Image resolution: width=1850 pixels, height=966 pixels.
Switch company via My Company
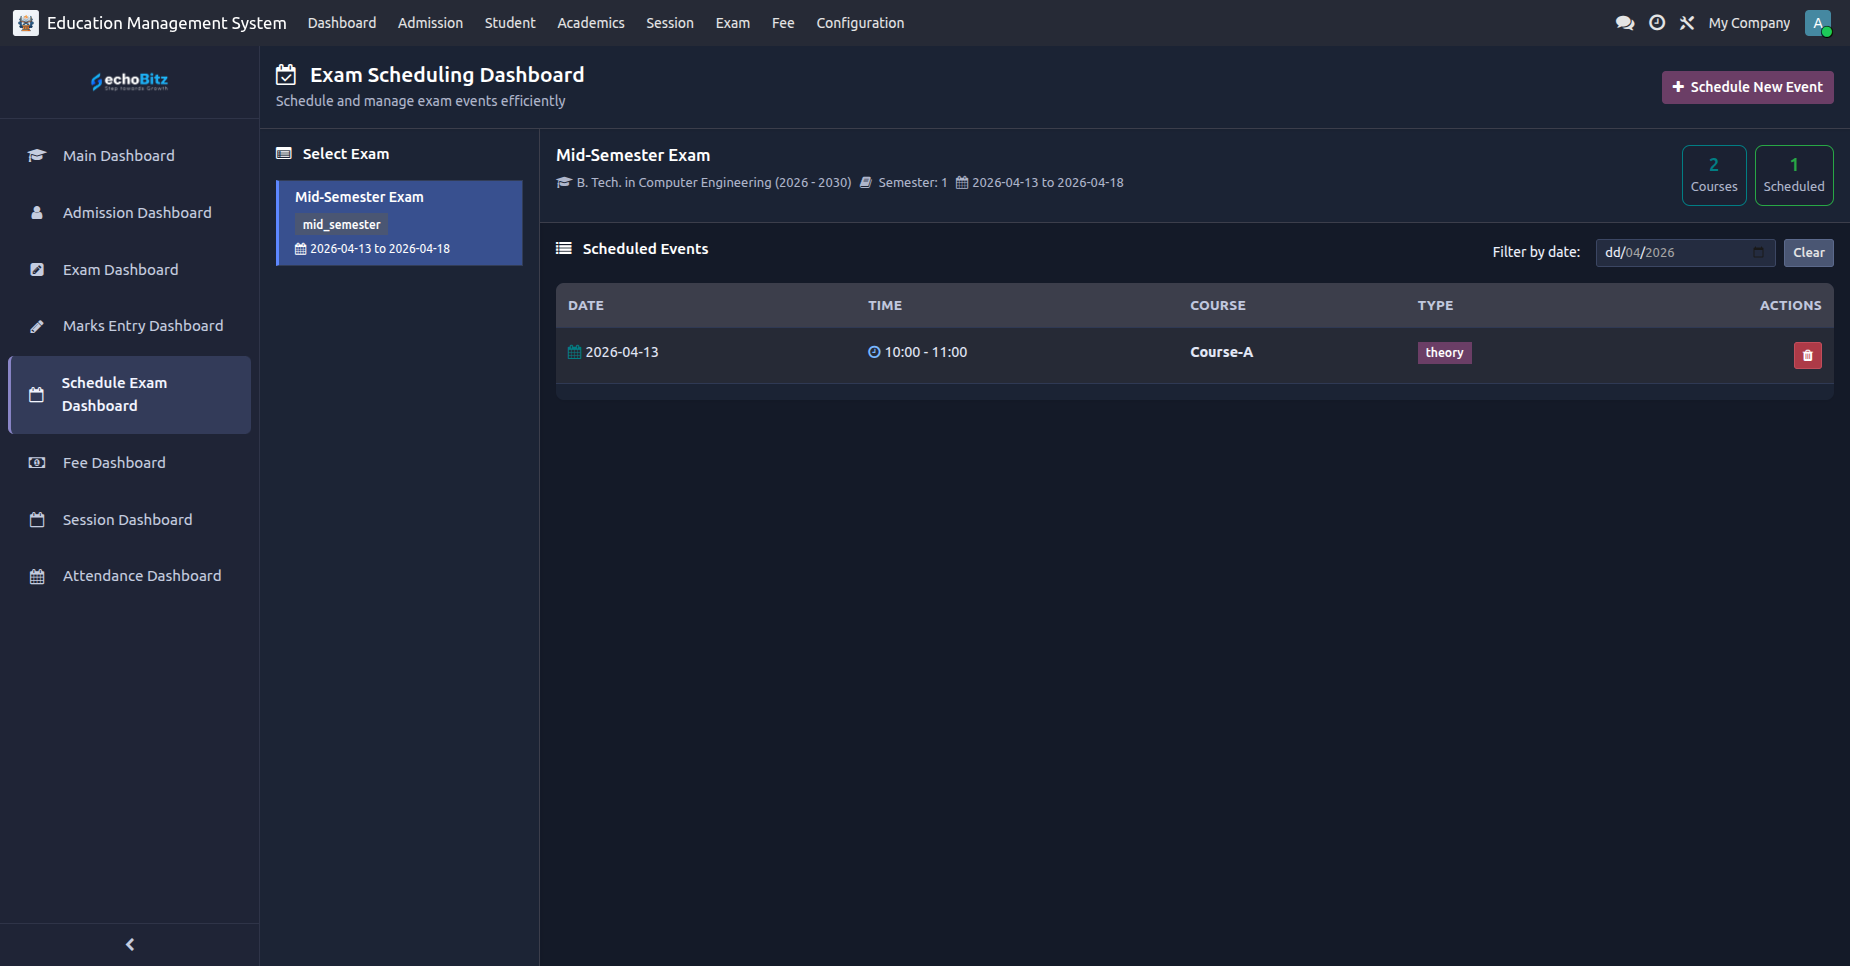click(1749, 23)
